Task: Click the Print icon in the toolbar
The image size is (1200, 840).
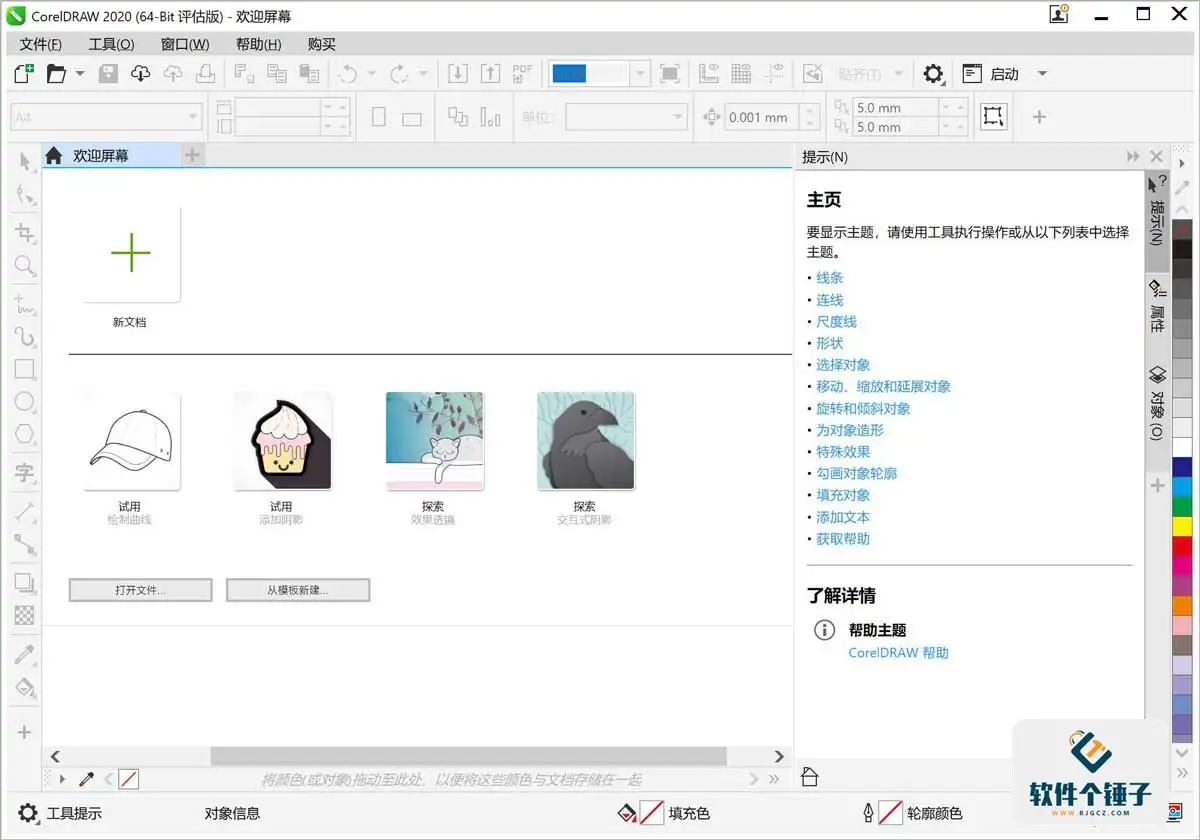Action: [205, 74]
